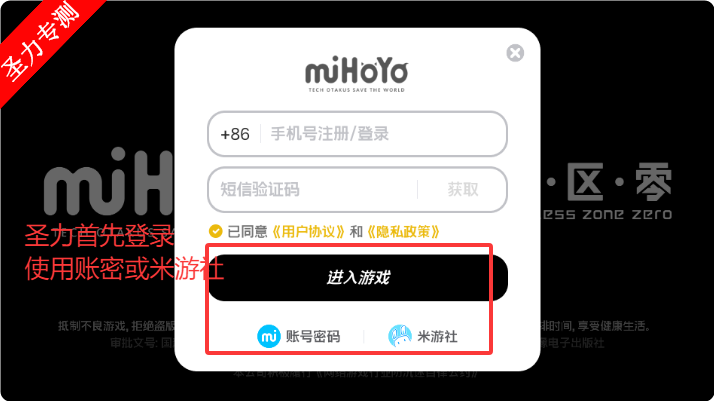Click the miHoYo logo in dialog
The height and width of the screenshot is (401, 714).
click(x=357, y=74)
